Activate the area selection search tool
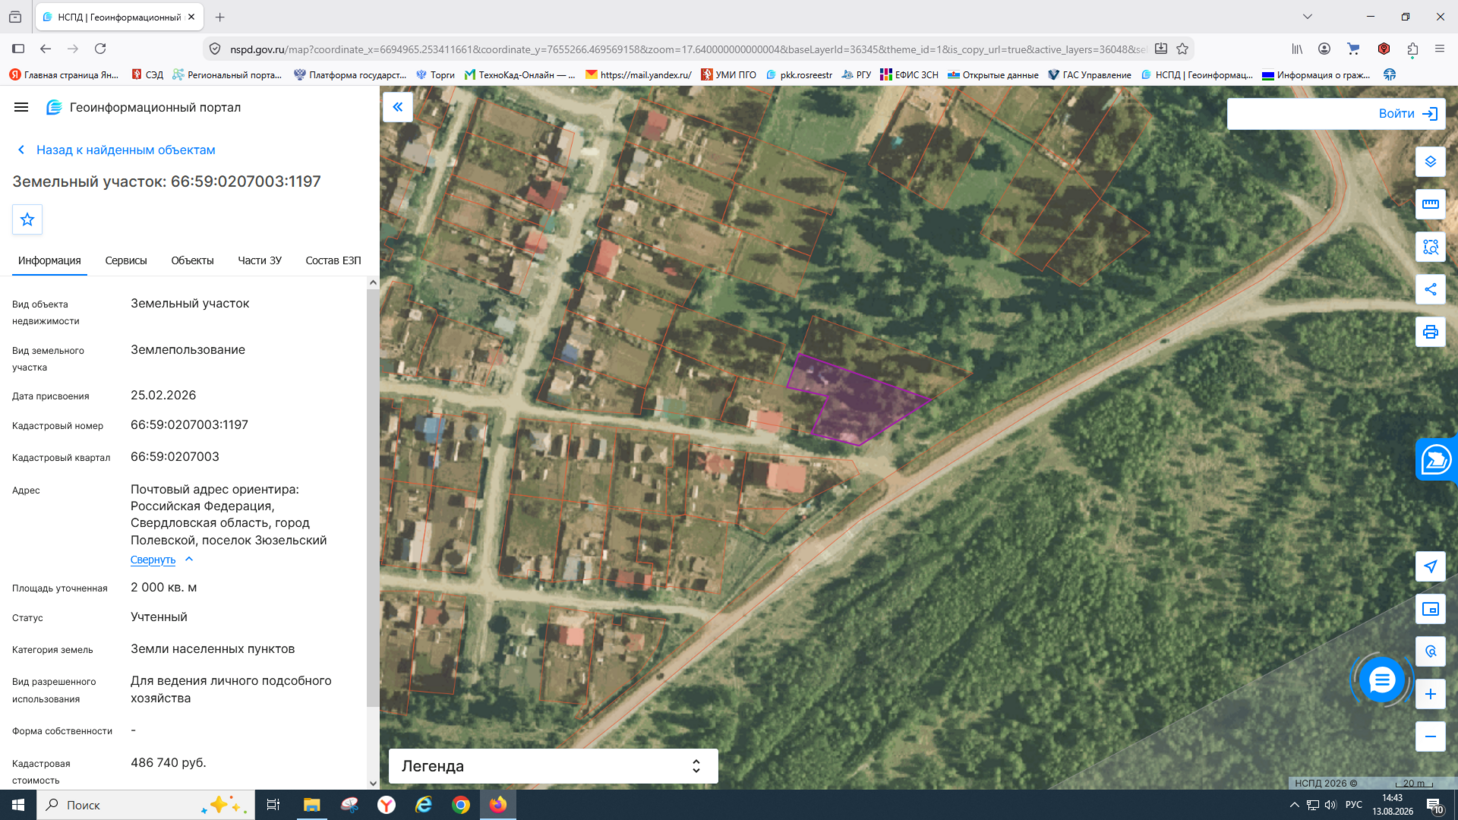Image resolution: width=1458 pixels, height=820 pixels. click(1430, 247)
